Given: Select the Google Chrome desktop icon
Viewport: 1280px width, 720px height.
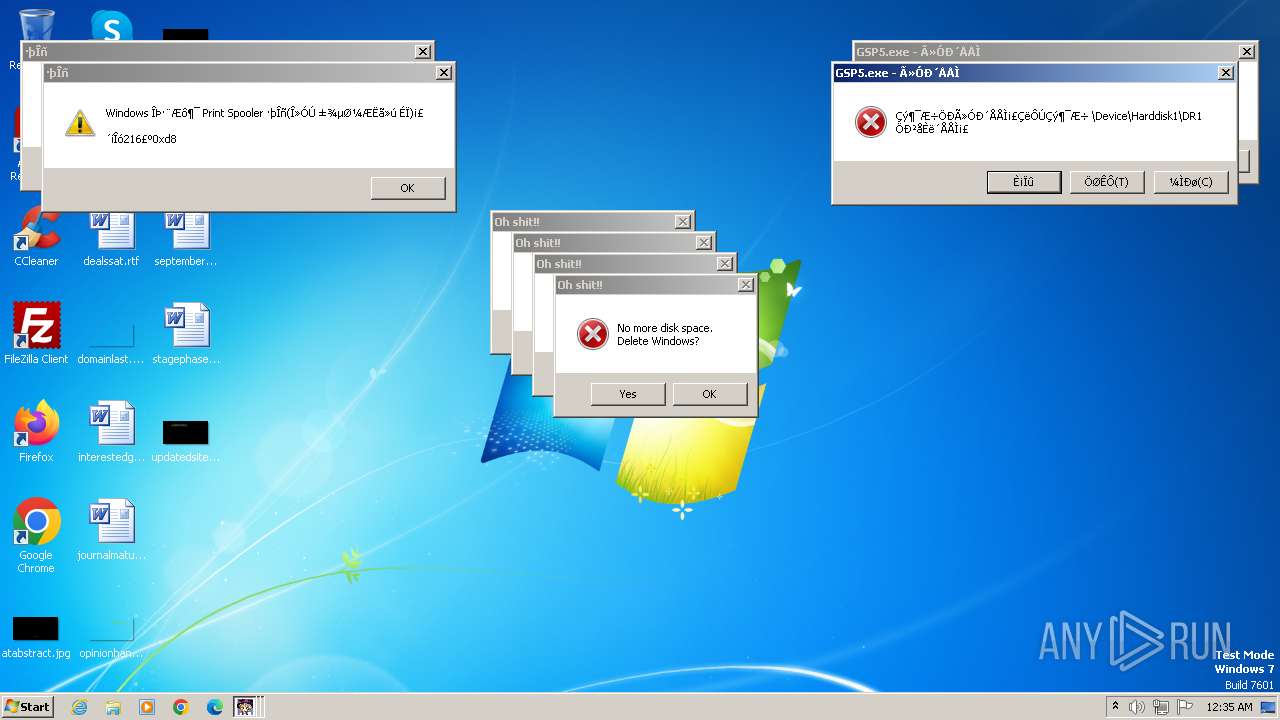Looking at the screenshot, I should click(36, 536).
